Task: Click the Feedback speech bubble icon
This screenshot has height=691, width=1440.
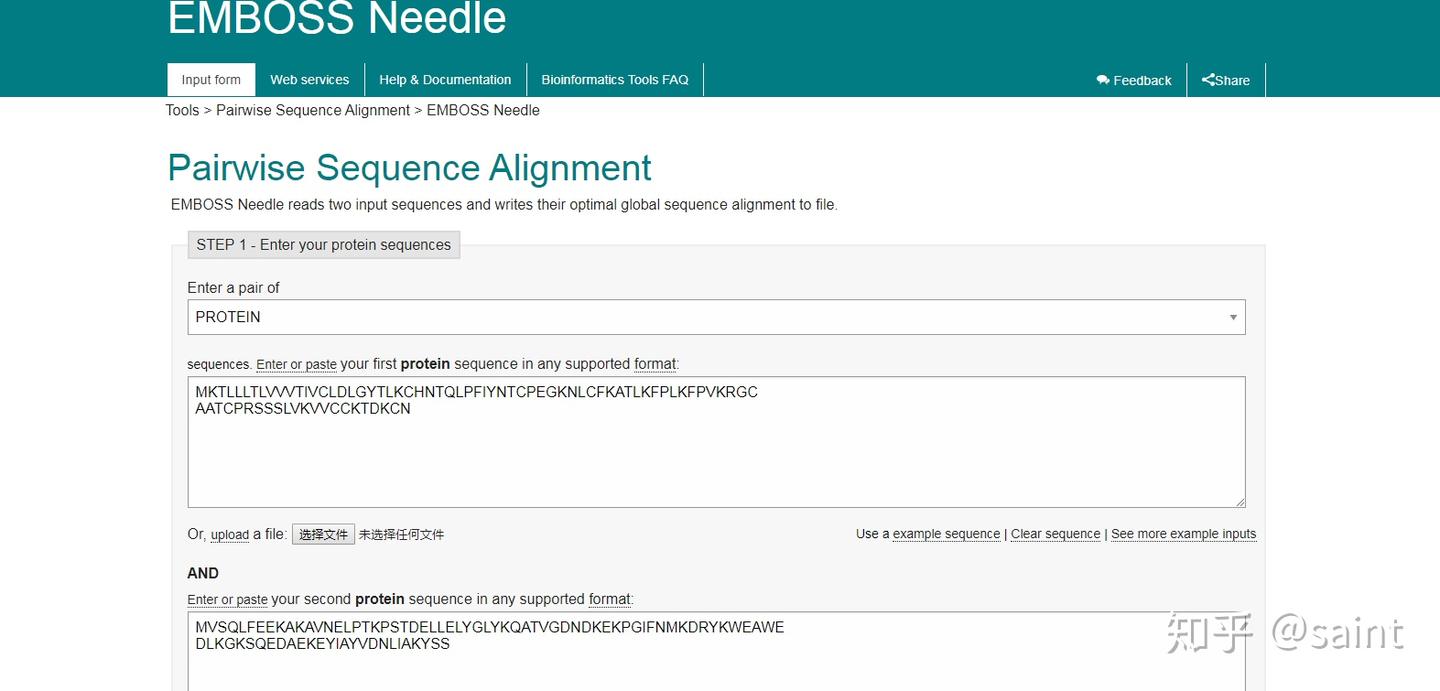Action: click(1104, 80)
